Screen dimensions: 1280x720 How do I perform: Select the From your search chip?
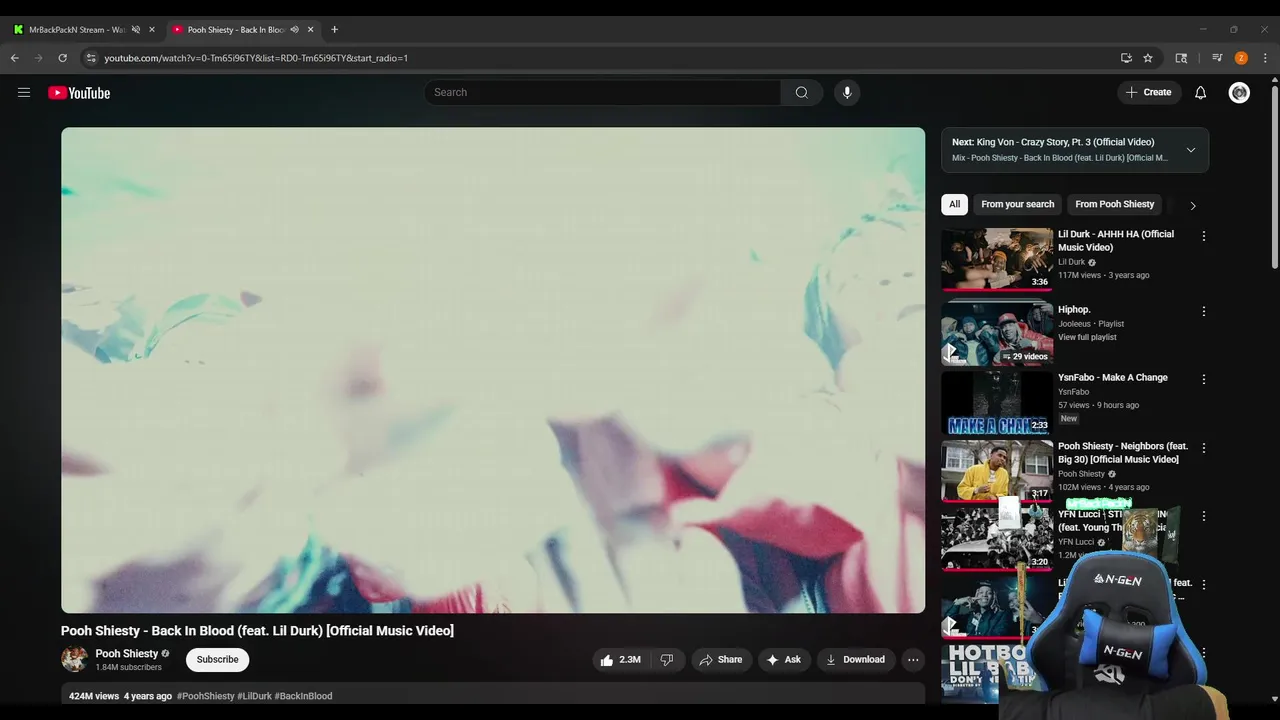[1017, 204]
